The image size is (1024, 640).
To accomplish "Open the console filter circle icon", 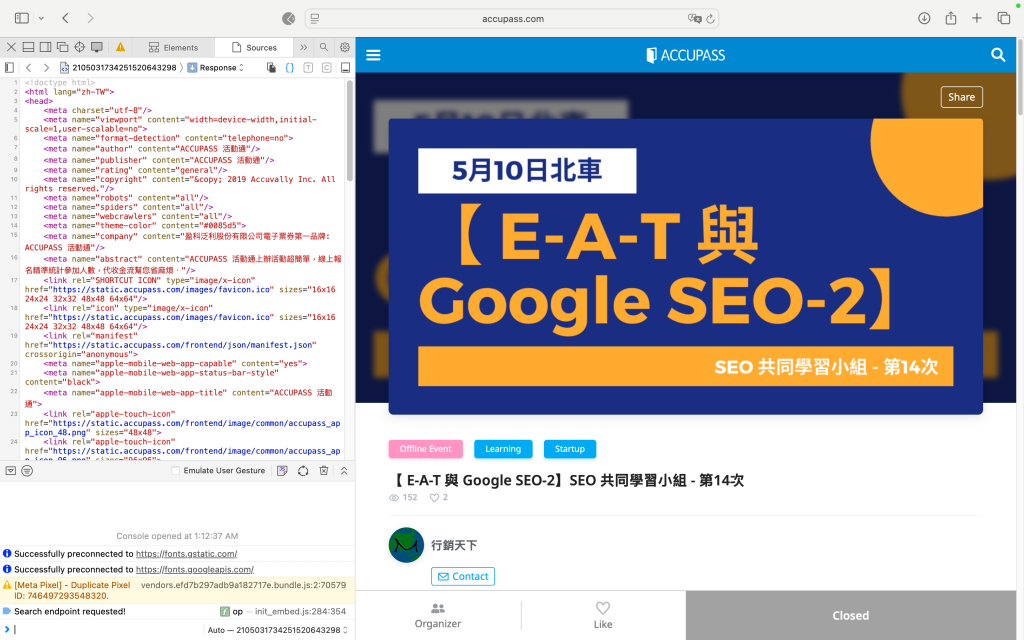I will tap(27, 470).
